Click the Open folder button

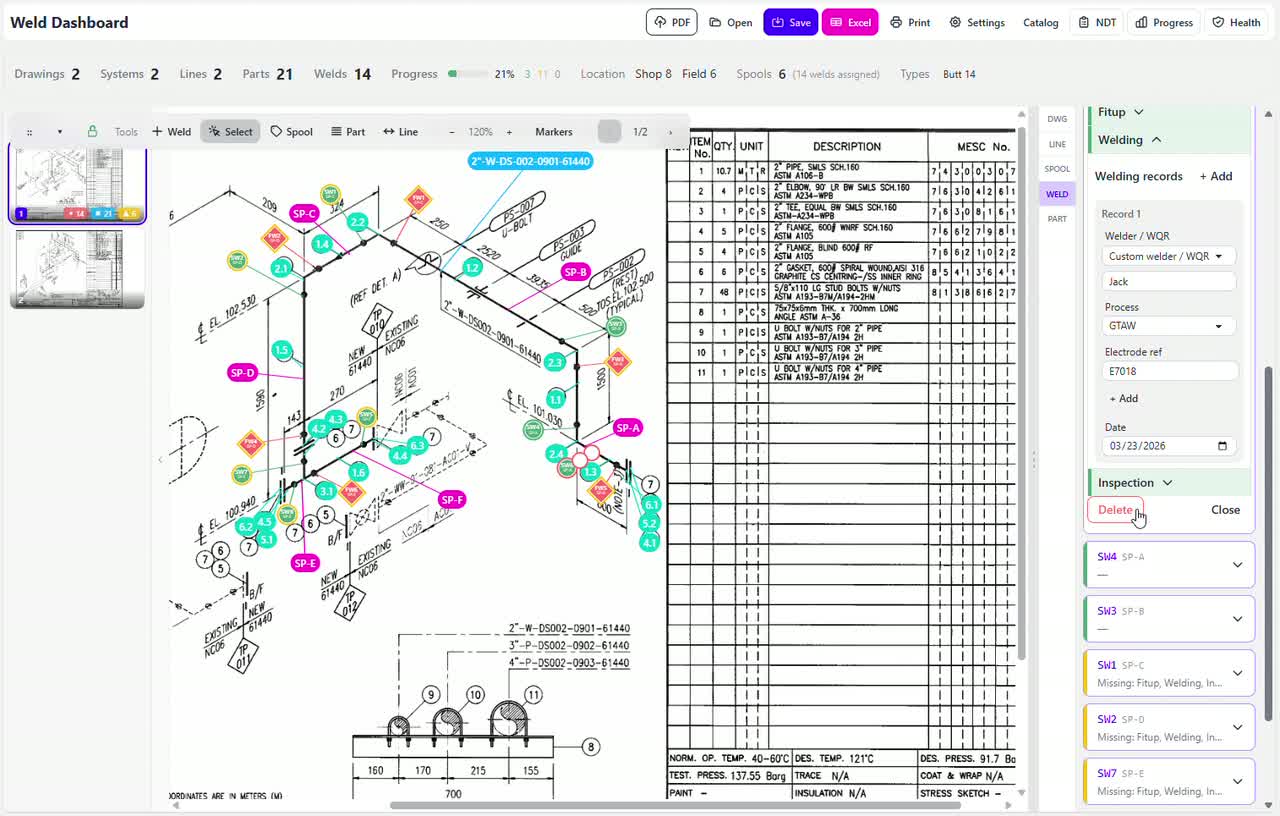731,22
